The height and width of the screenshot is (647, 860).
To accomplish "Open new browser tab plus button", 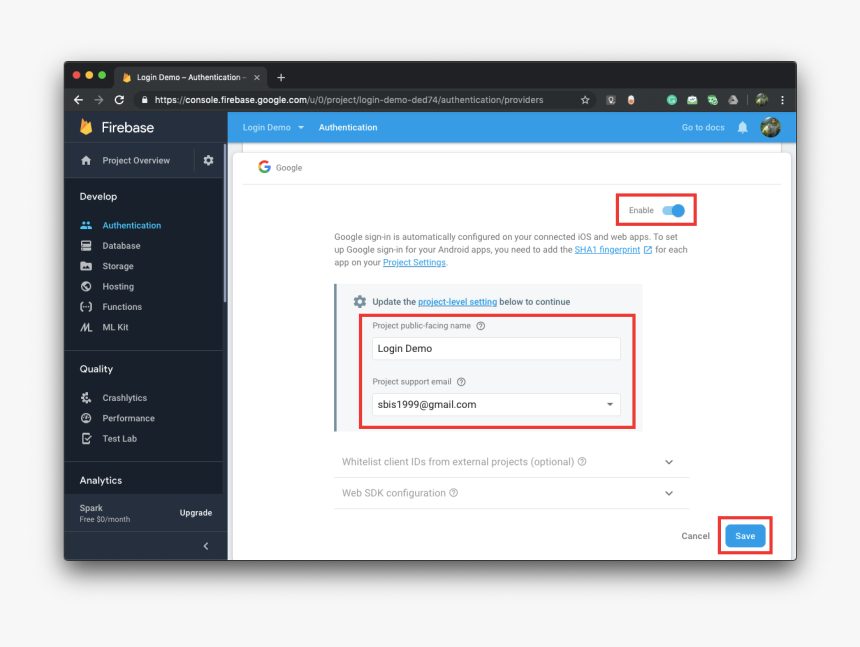I will pyautogui.click(x=281, y=77).
